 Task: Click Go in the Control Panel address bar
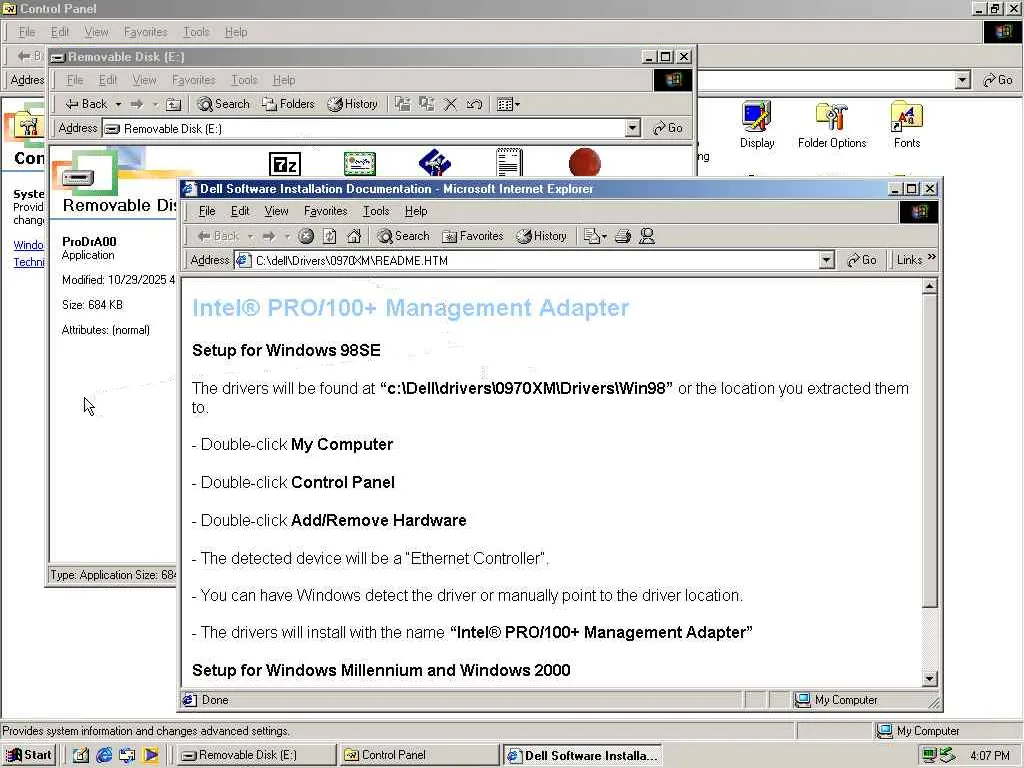click(998, 80)
